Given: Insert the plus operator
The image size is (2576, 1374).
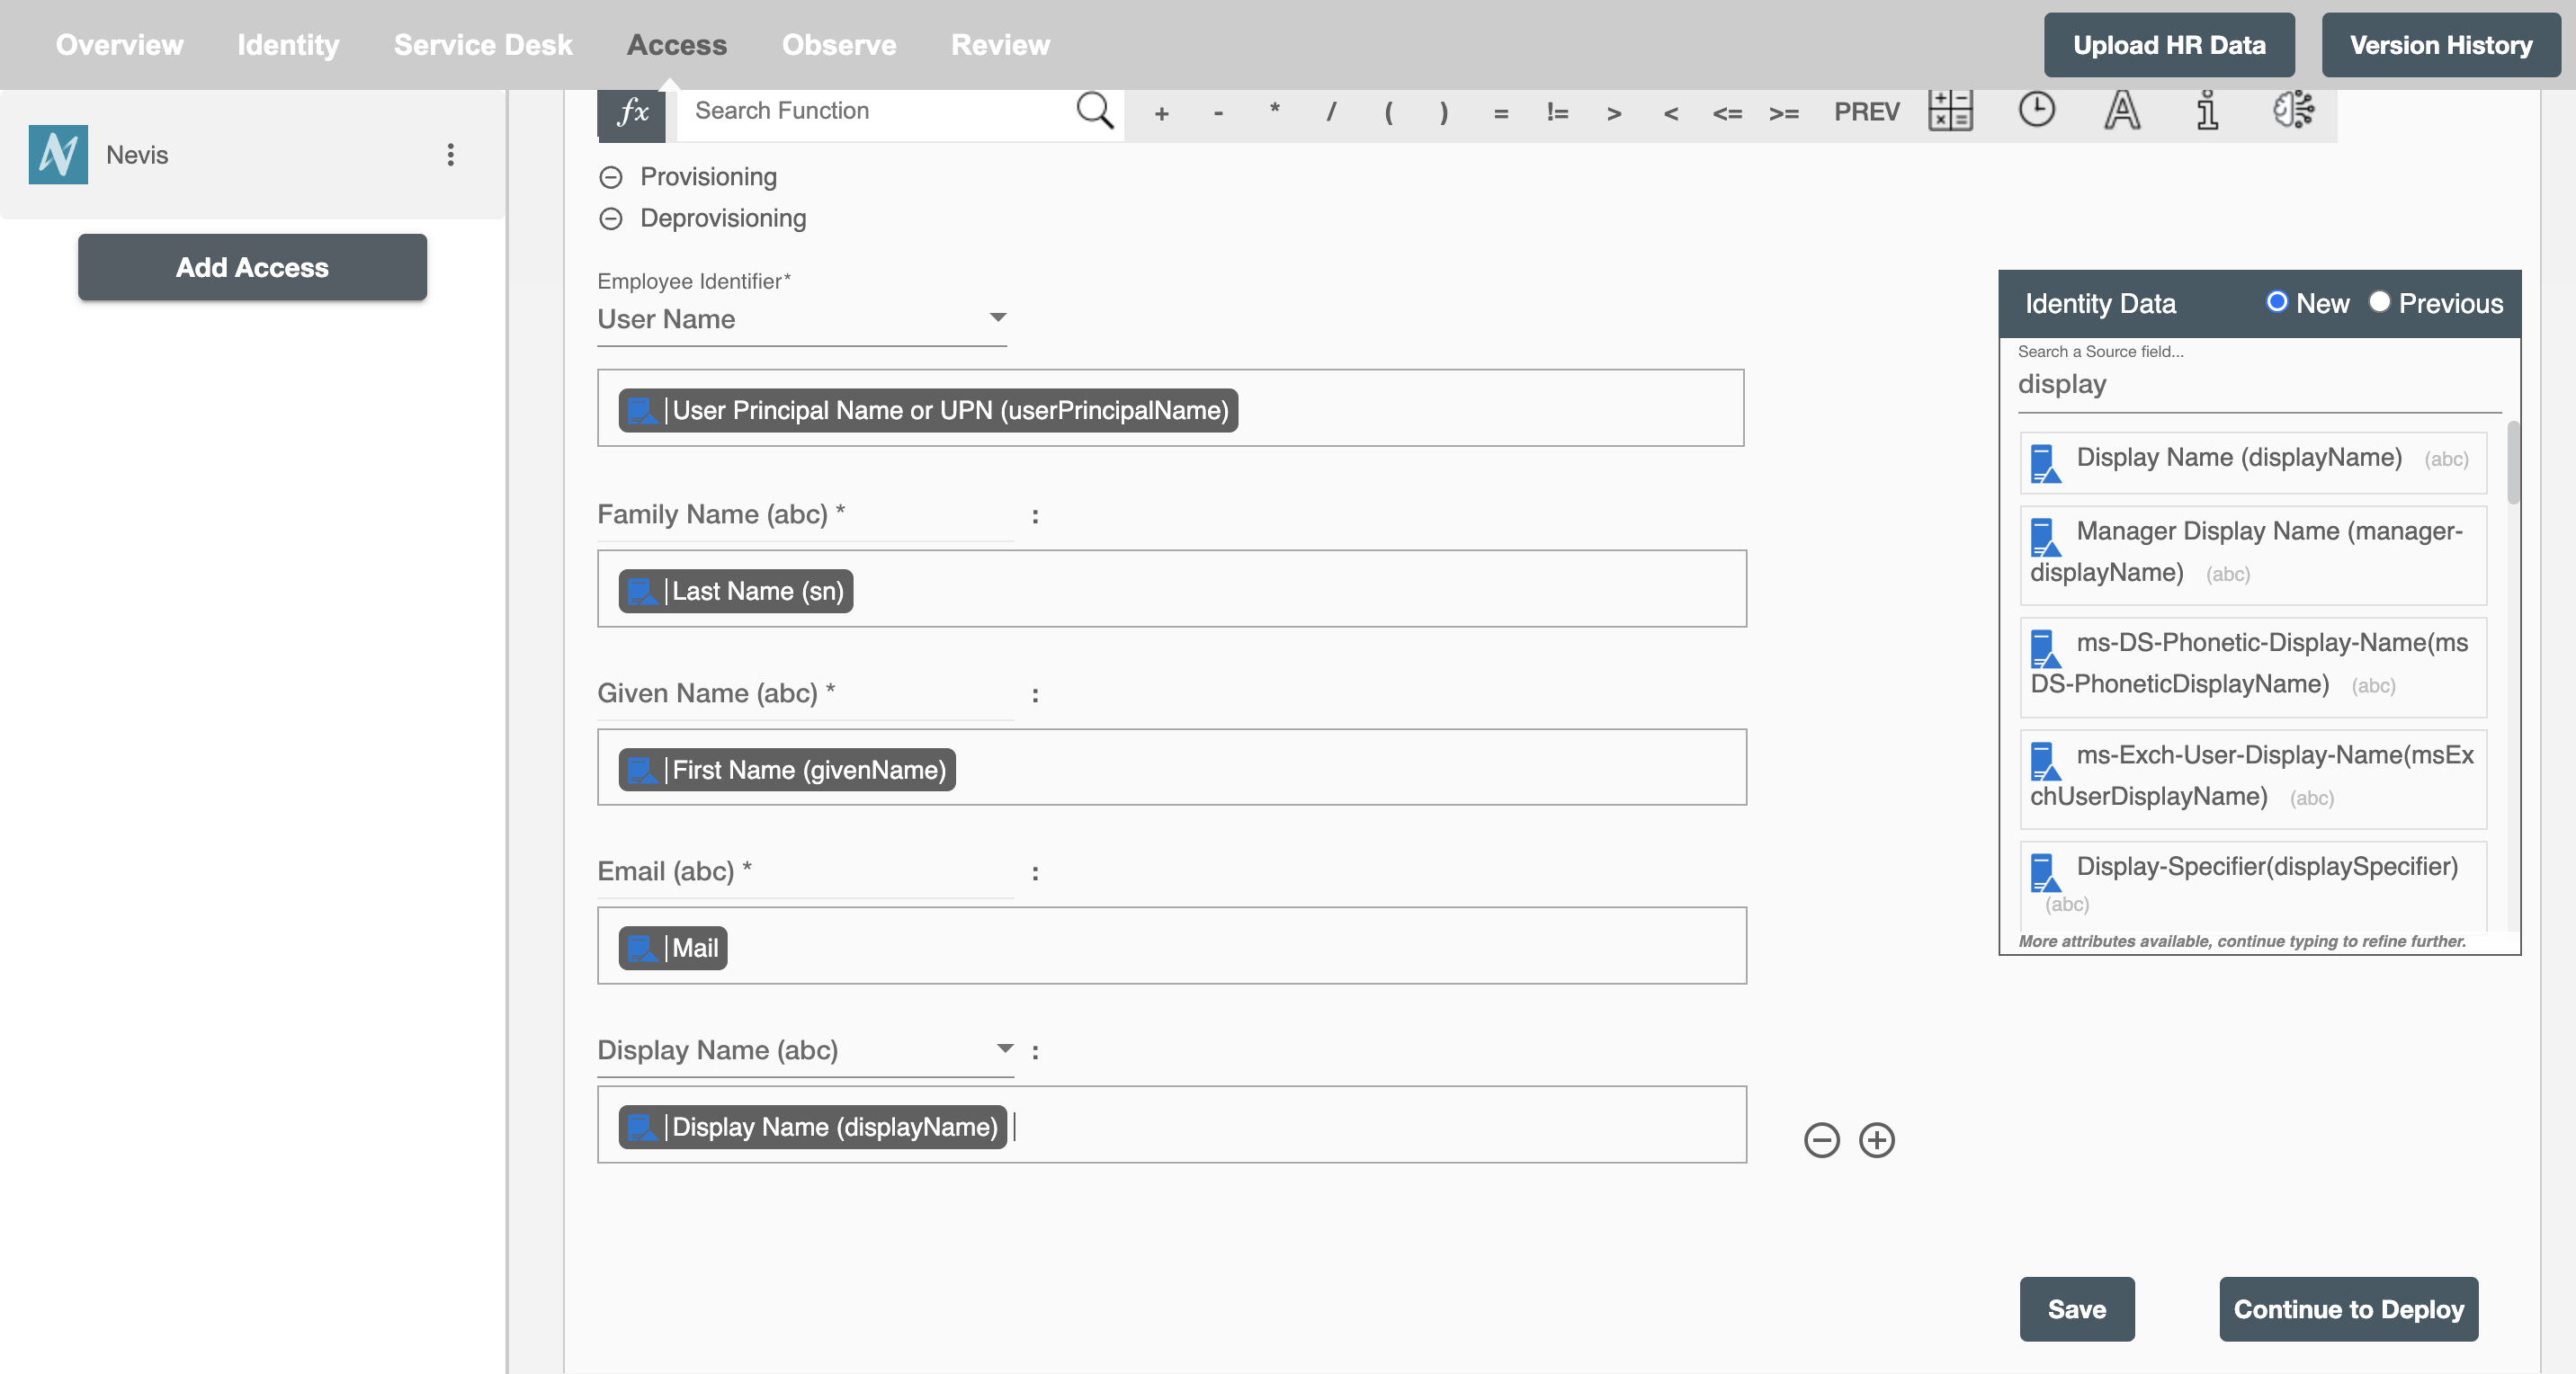Looking at the screenshot, I should tap(1161, 113).
